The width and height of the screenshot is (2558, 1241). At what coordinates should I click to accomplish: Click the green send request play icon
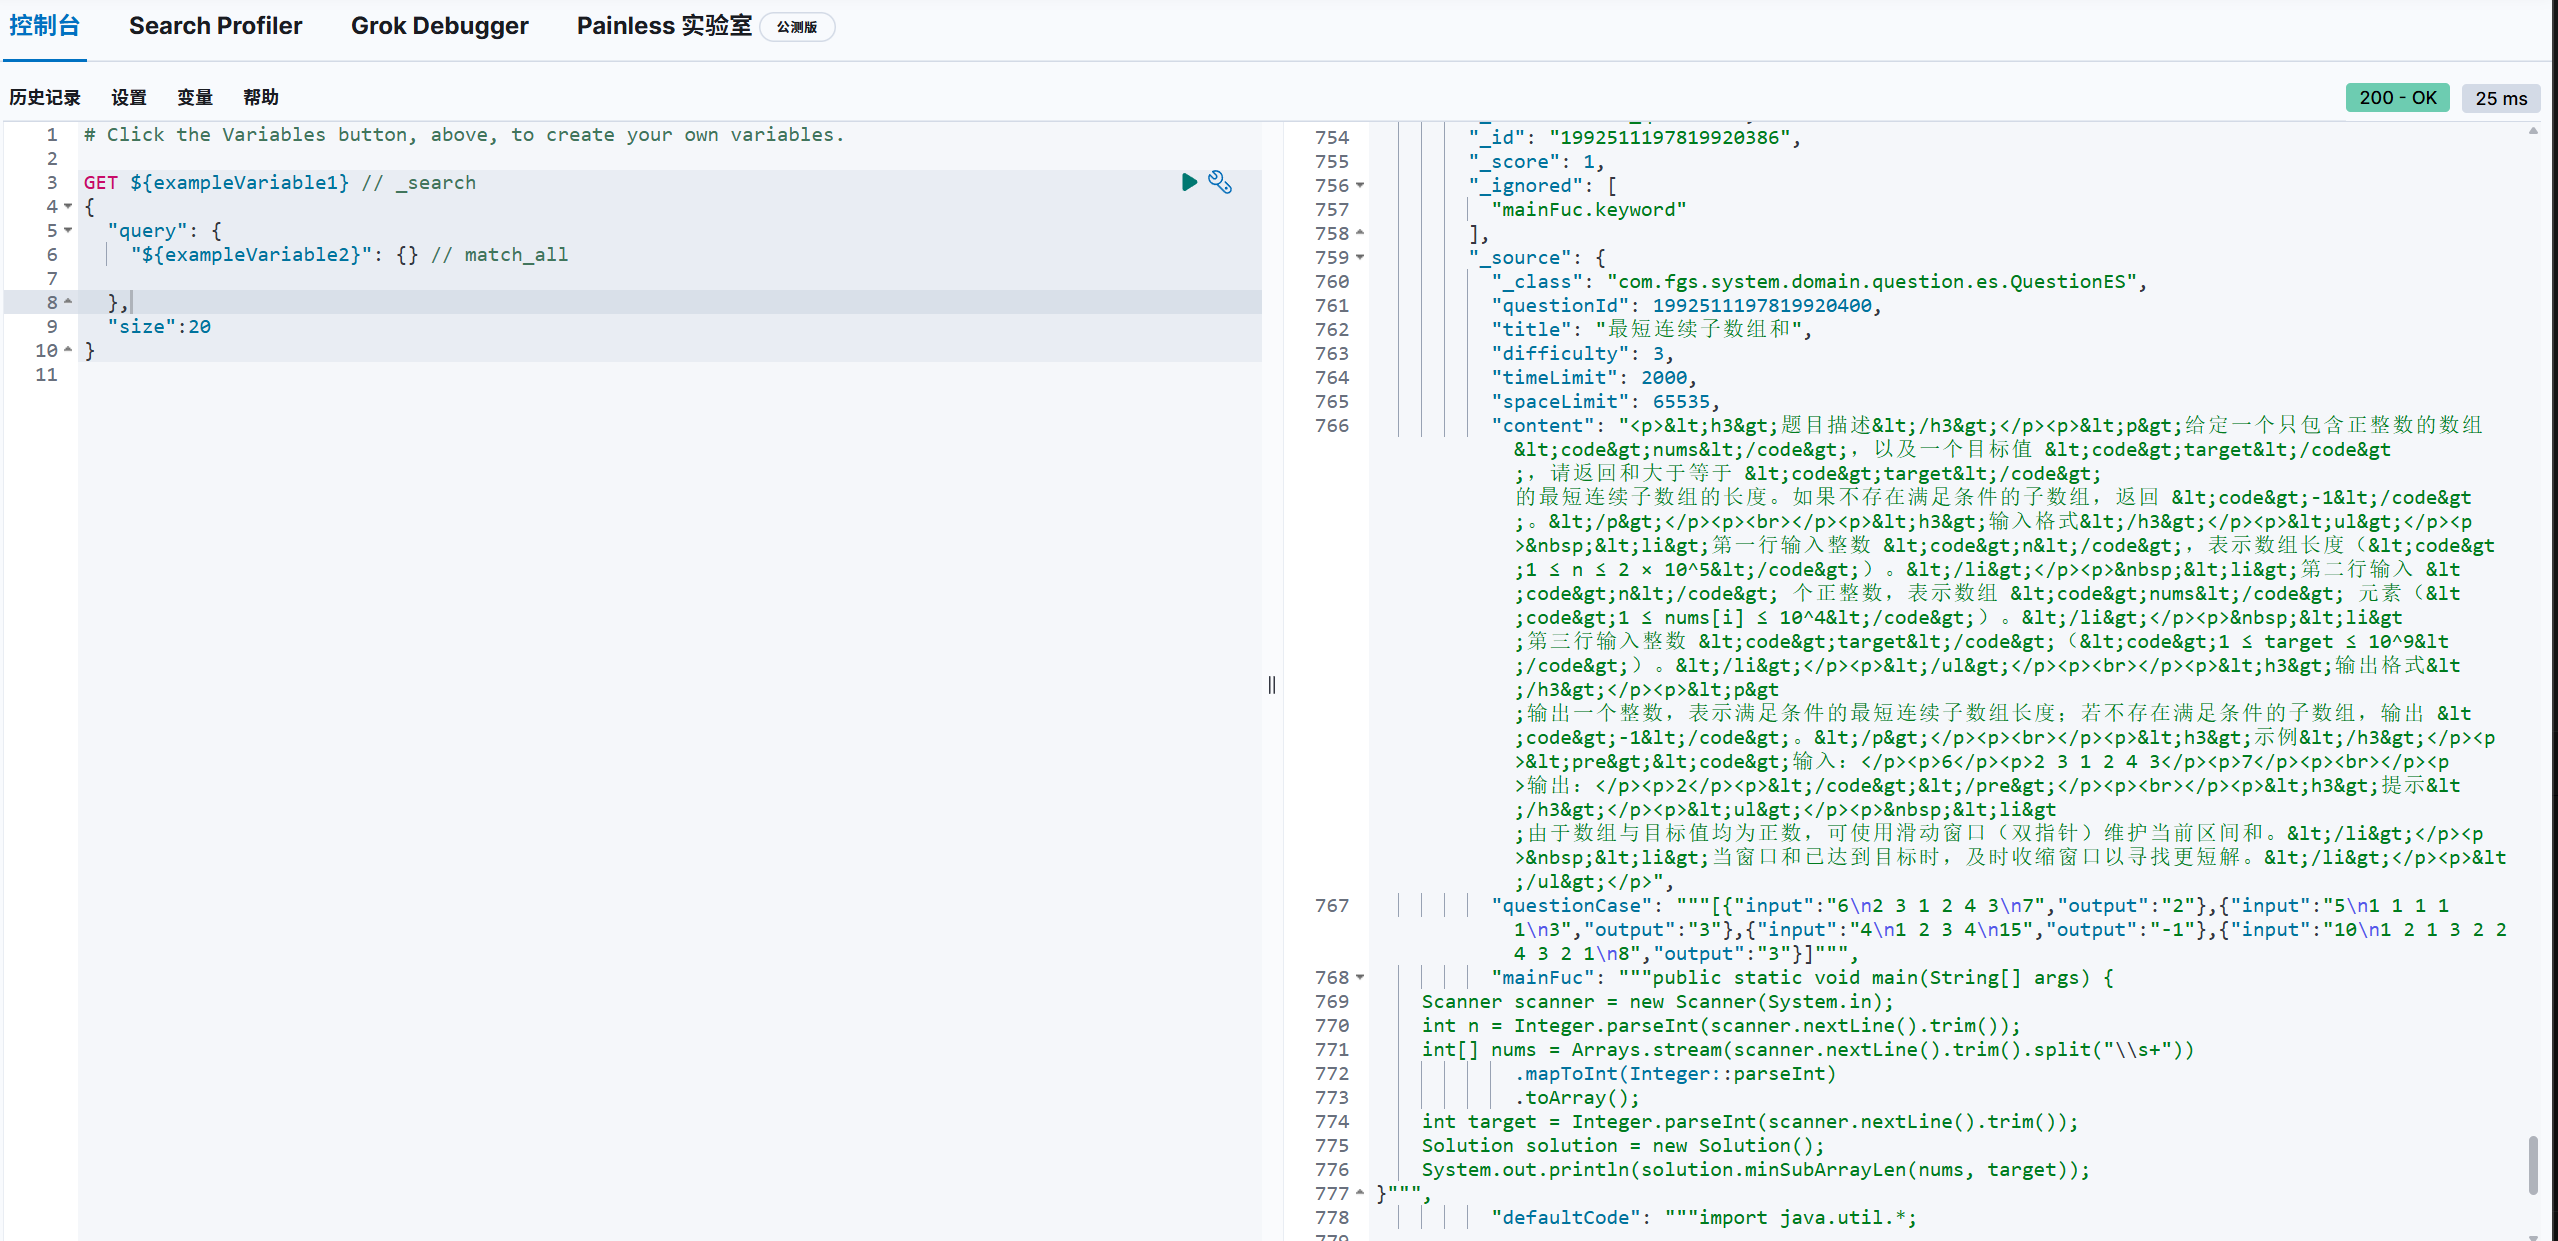pyautogui.click(x=1188, y=182)
